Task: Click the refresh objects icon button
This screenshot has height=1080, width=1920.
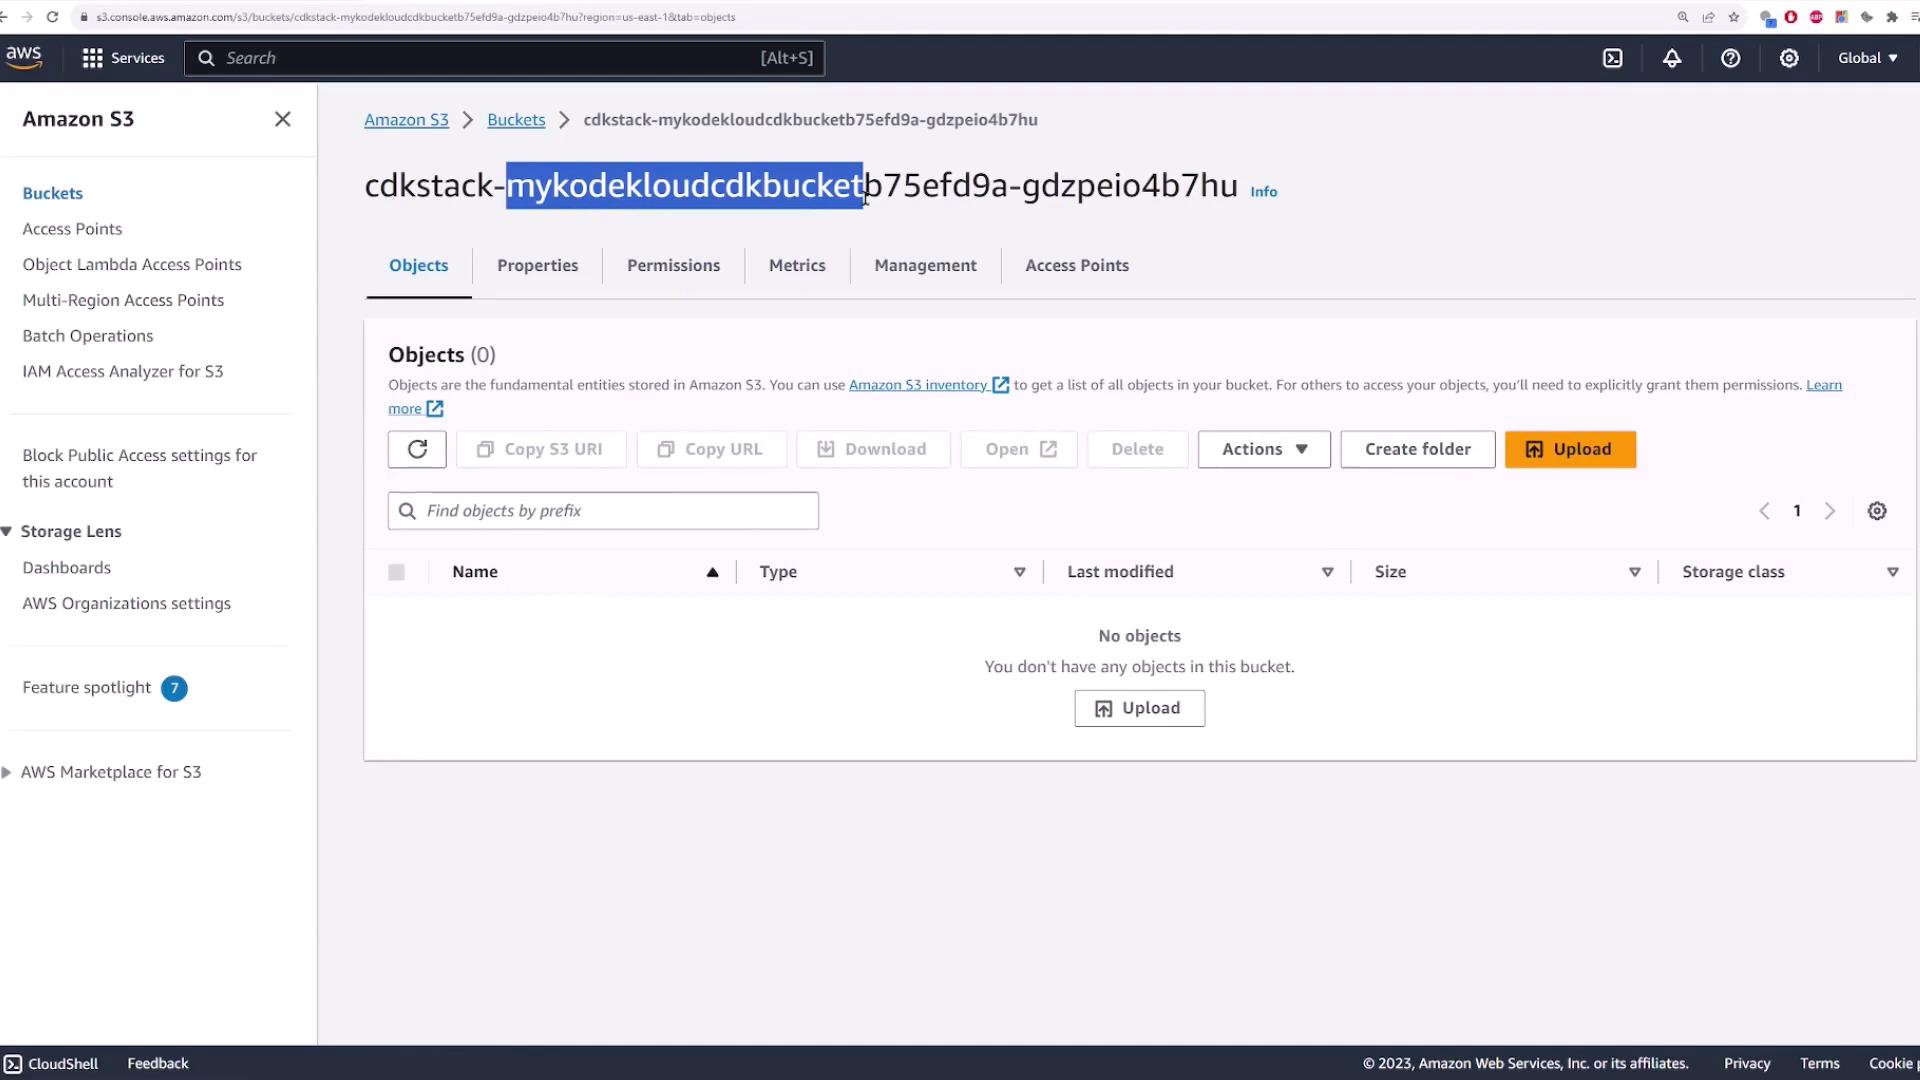Action: pyautogui.click(x=417, y=449)
